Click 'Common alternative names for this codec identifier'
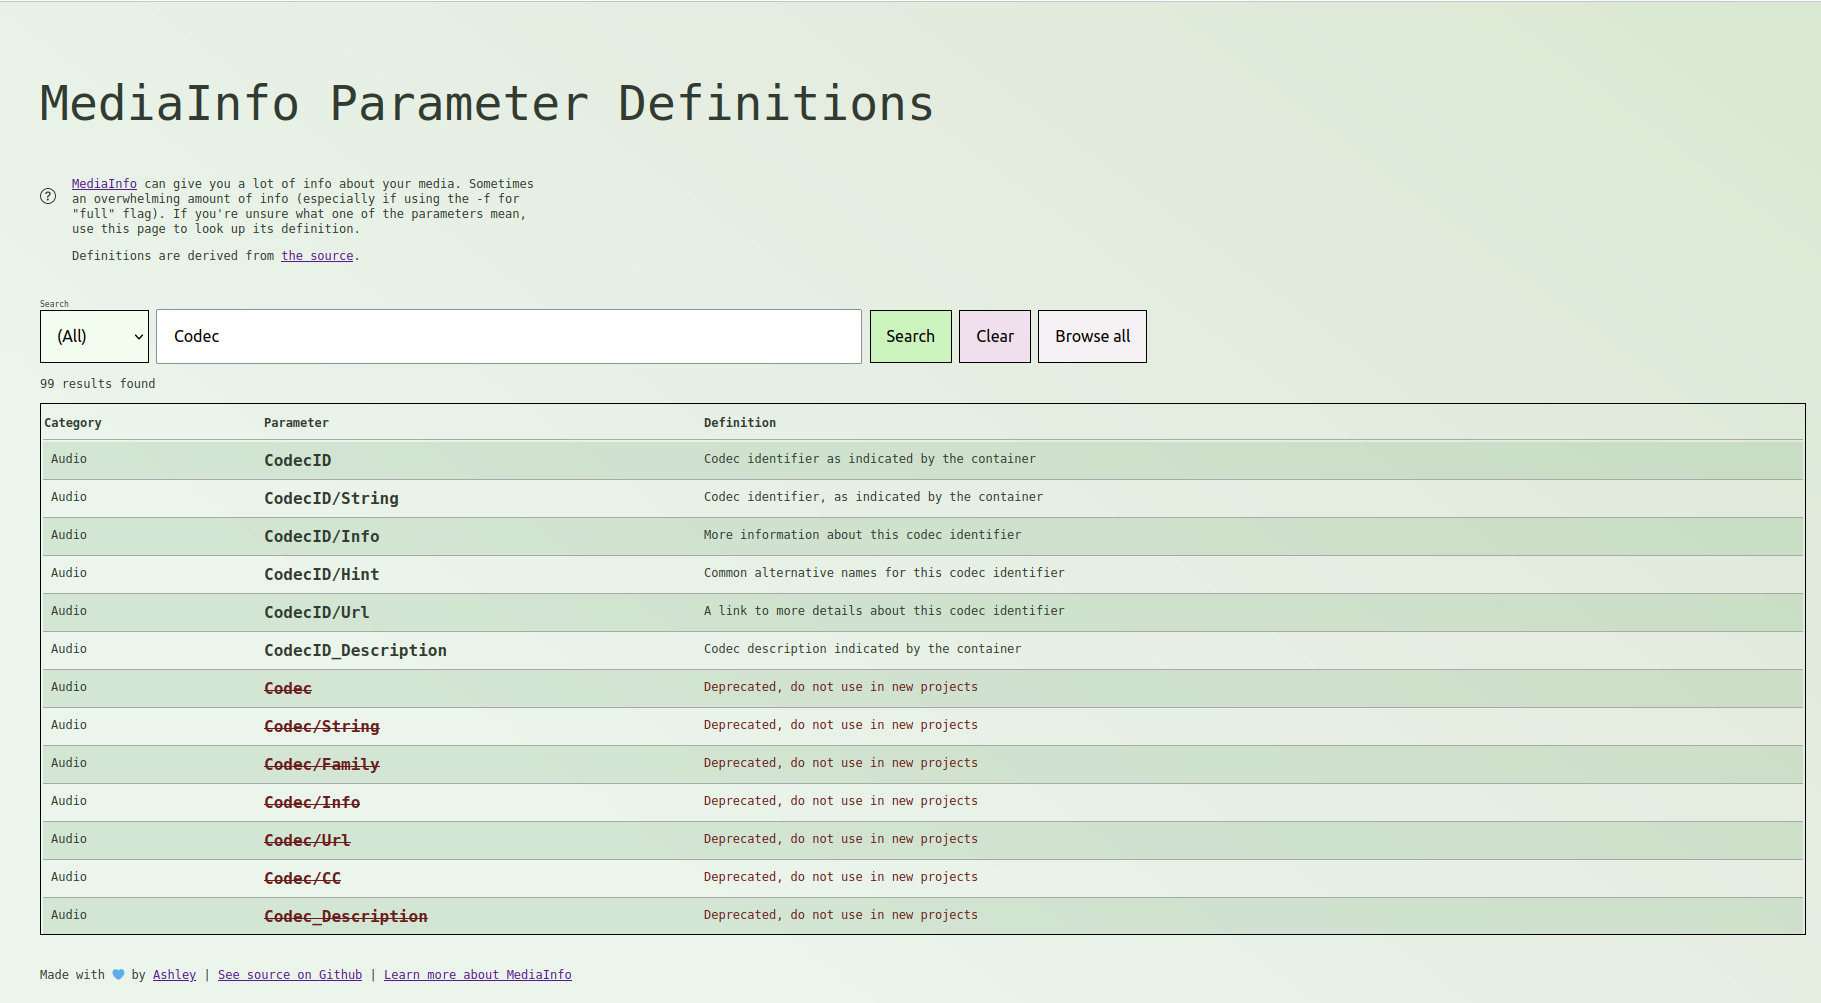The image size is (1821, 1003). pos(884,573)
